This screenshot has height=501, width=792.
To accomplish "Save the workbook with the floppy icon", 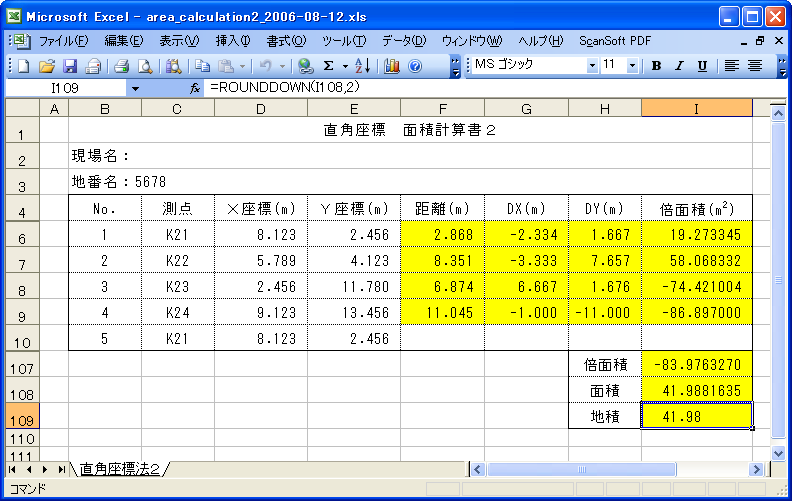I will point(70,66).
